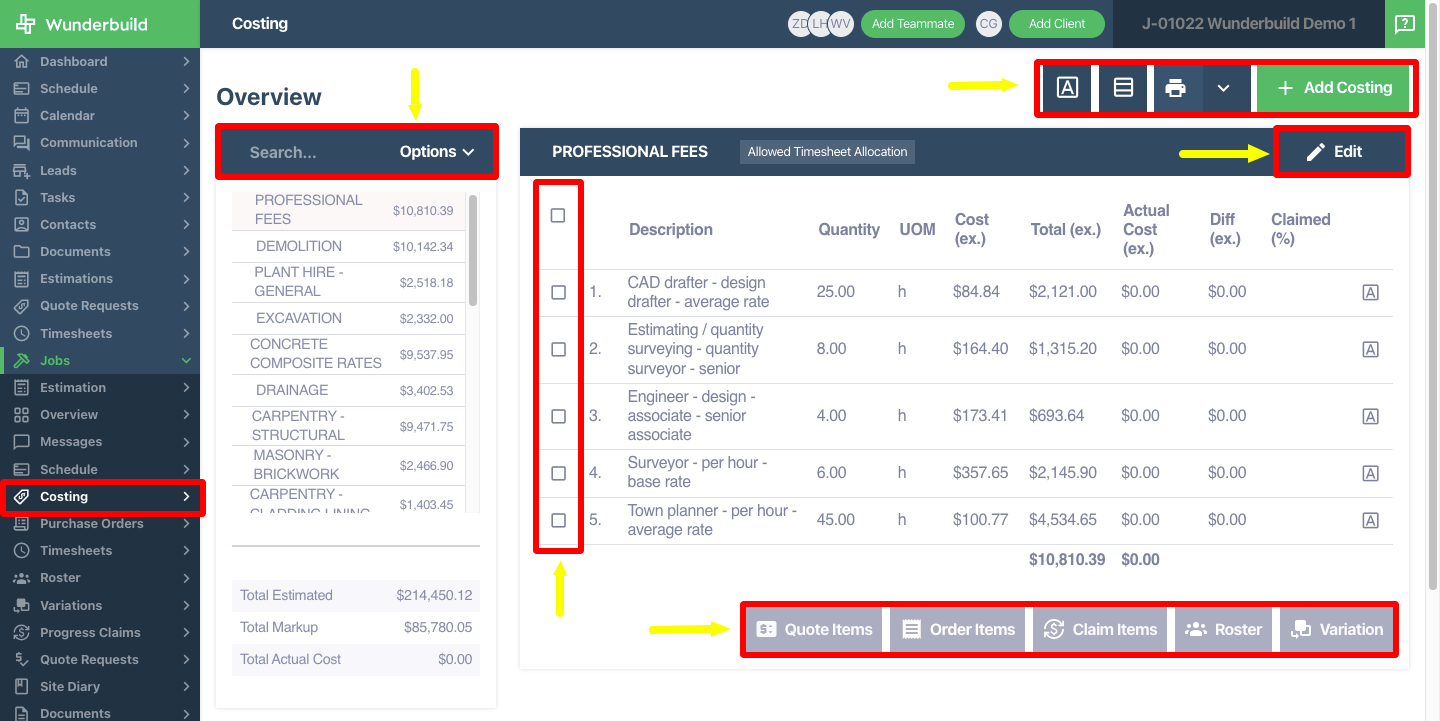Select the EXCAVATION category
The width and height of the screenshot is (1440, 721).
[348, 318]
